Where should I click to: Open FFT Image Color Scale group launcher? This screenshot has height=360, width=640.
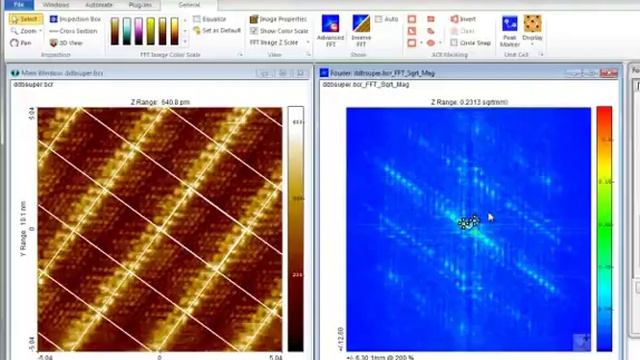(241, 54)
